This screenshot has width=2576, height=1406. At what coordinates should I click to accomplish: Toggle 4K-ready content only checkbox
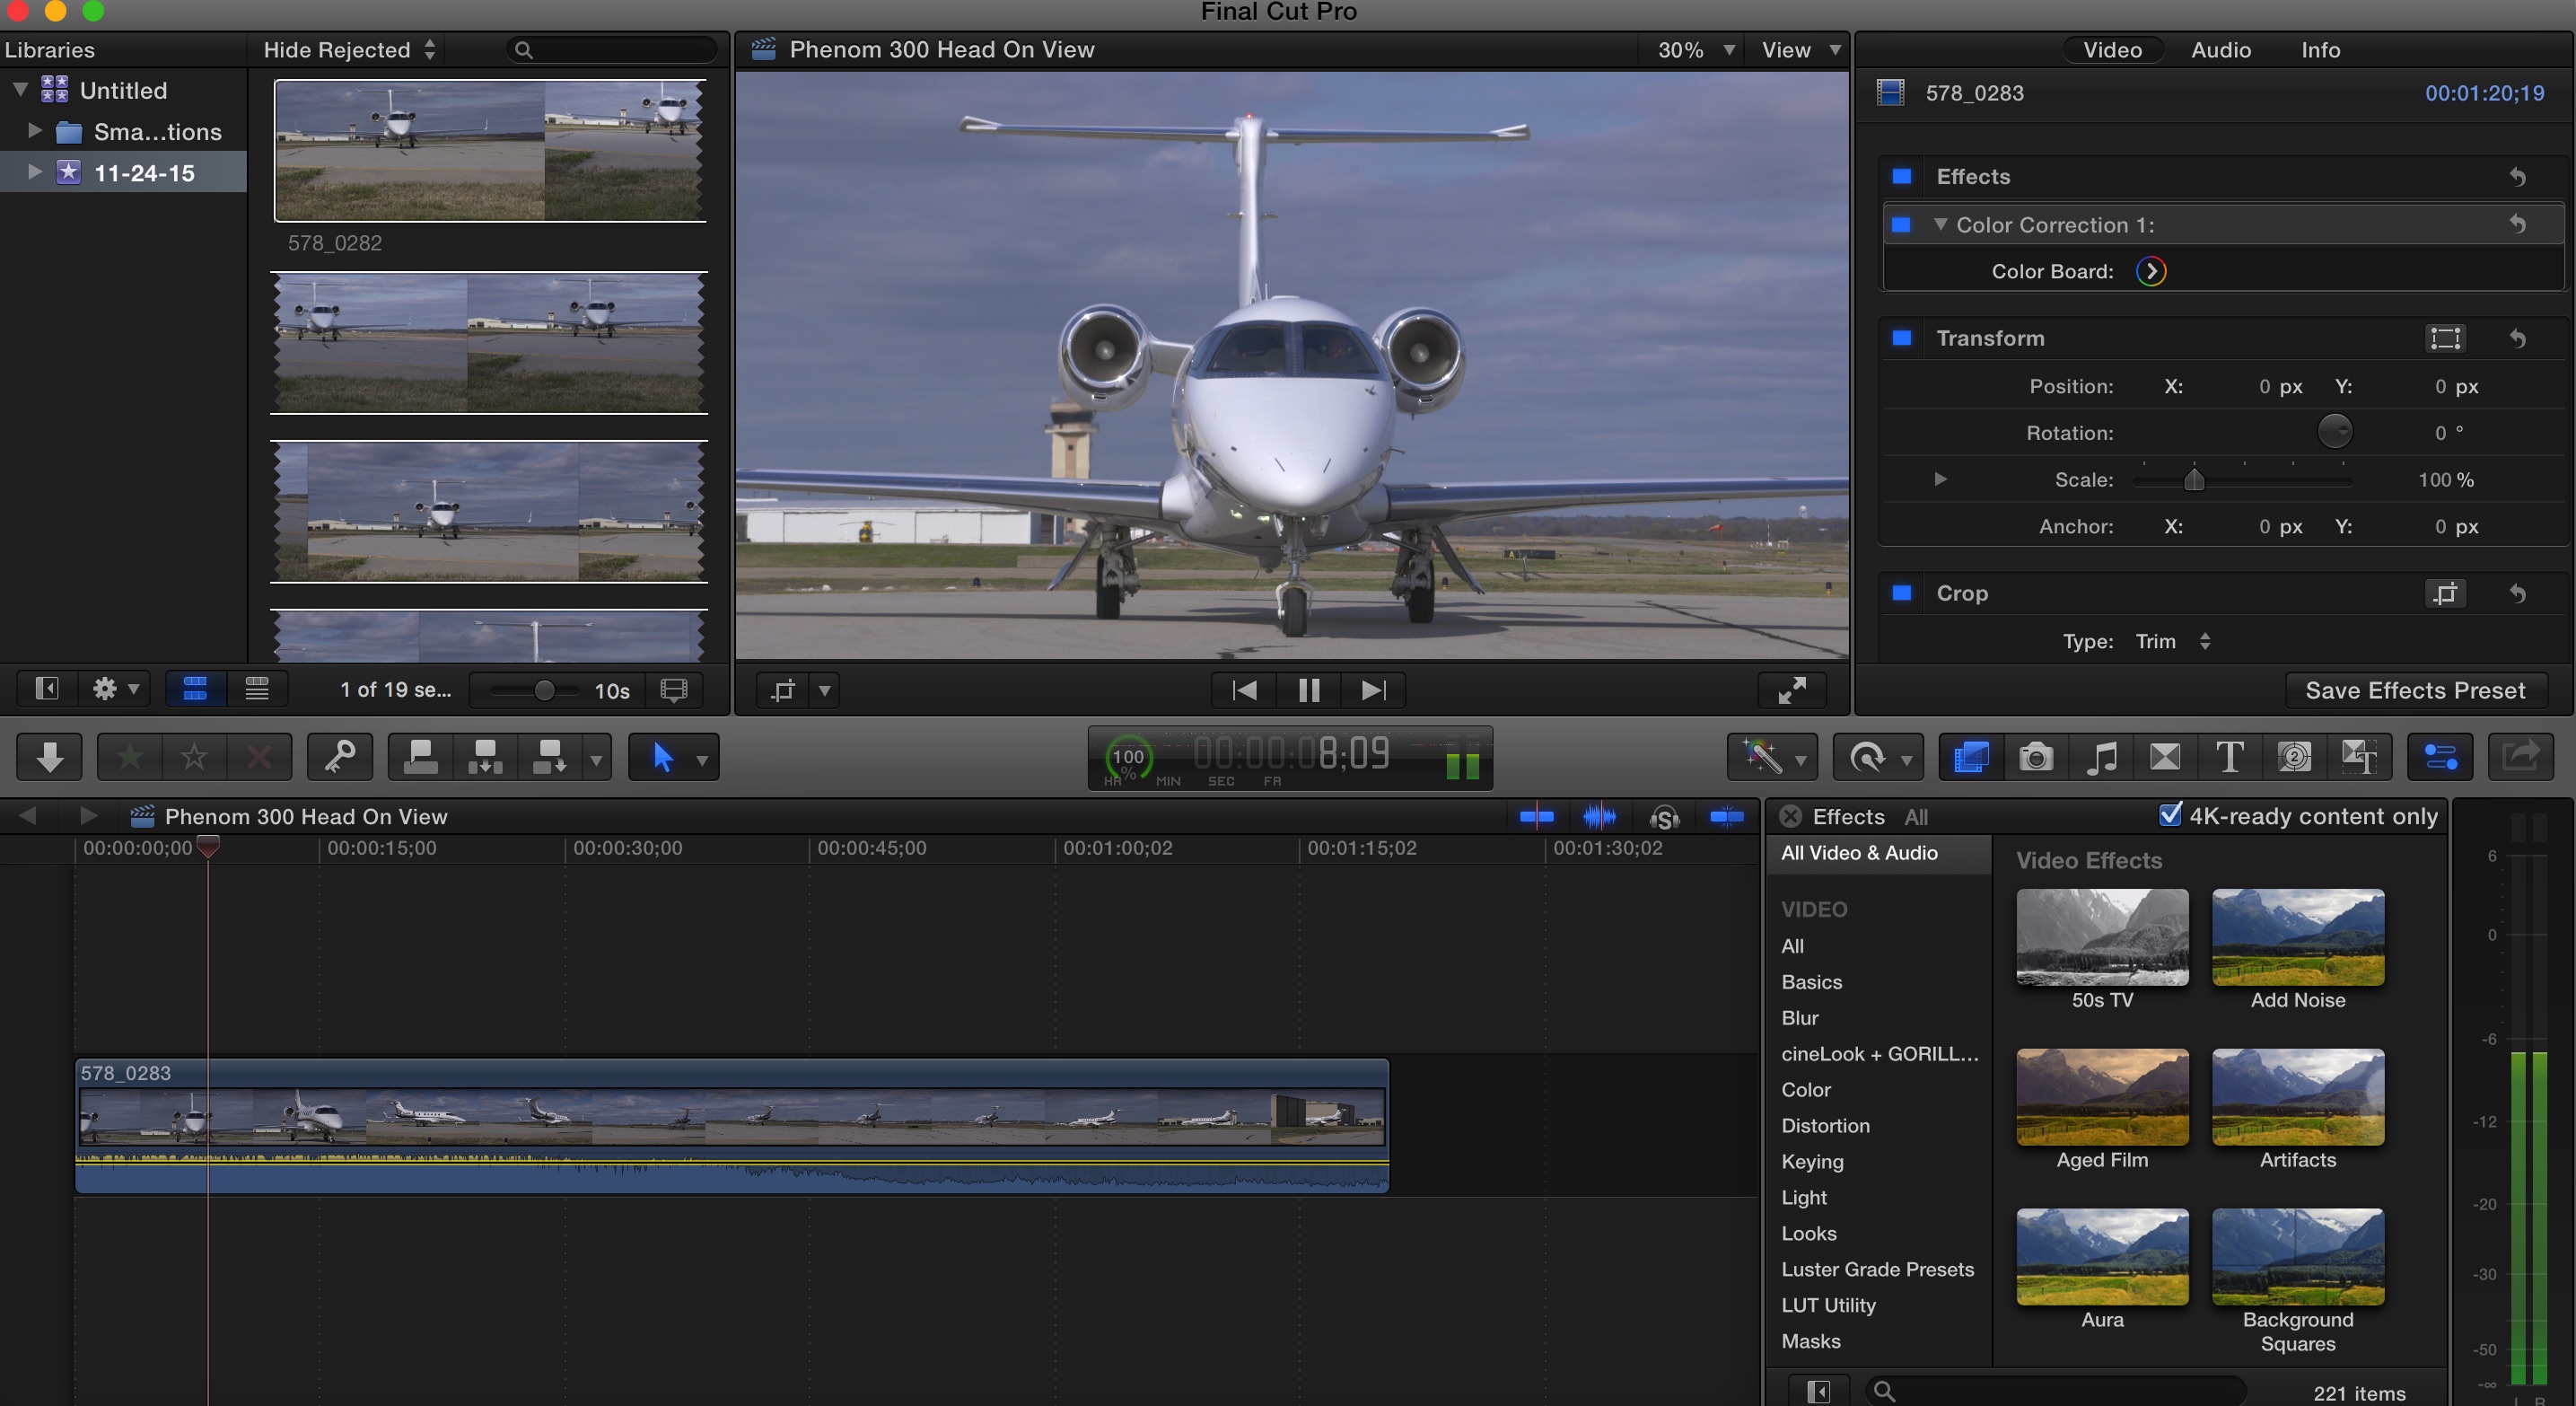2170,815
